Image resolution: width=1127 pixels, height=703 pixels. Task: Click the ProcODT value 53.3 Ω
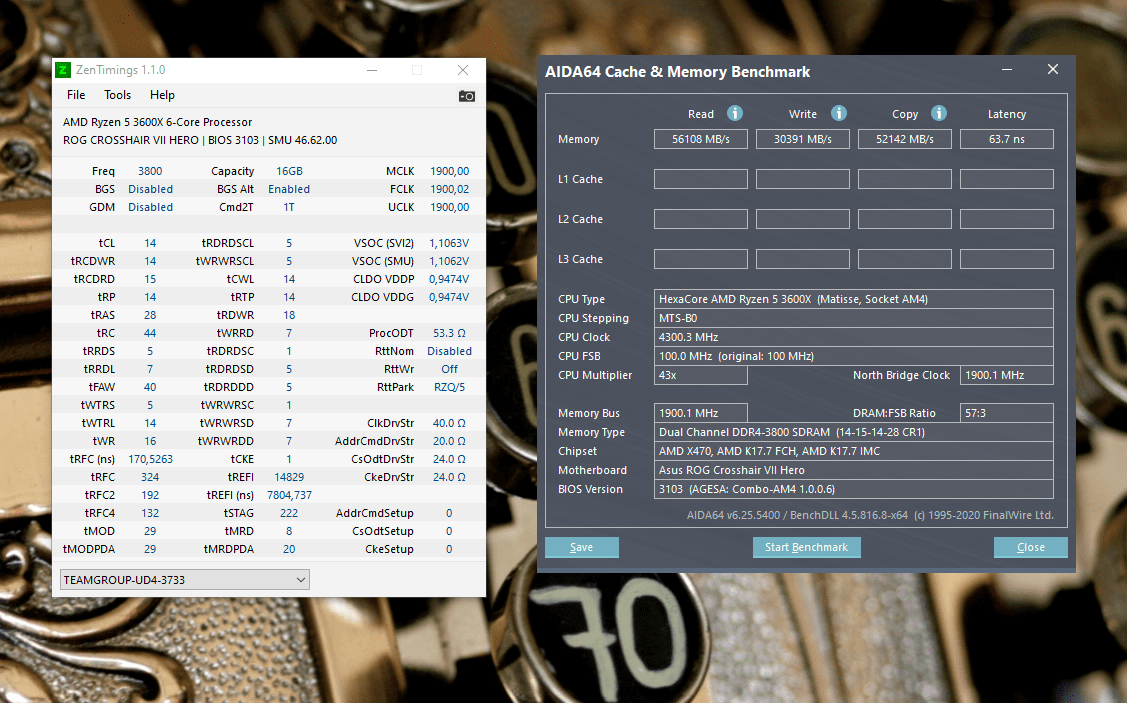click(x=449, y=333)
